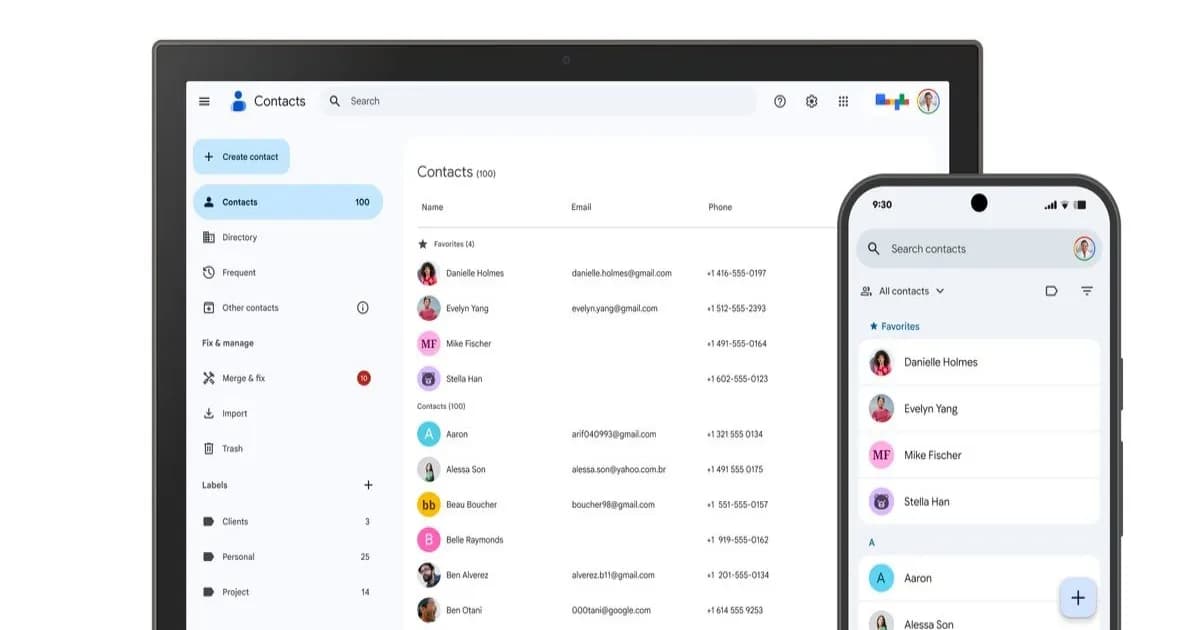The height and width of the screenshot is (630, 1200).
Task: Click the Alessa Son name on laptop
Action: [x=466, y=469]
